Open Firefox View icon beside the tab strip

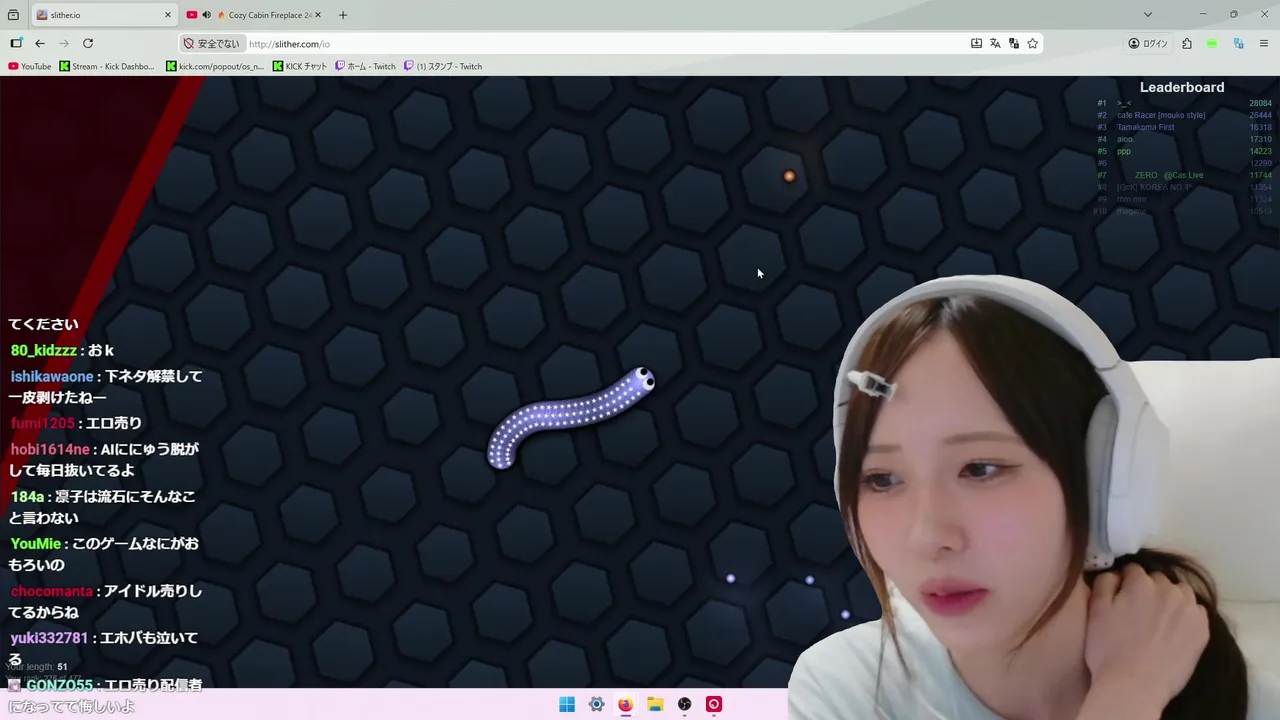point(13,15)
